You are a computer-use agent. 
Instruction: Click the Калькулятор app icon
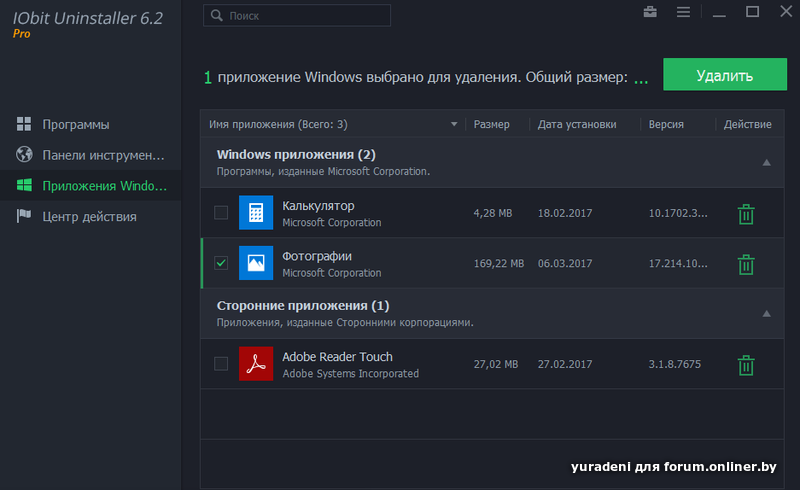click(x=255, y=213)
